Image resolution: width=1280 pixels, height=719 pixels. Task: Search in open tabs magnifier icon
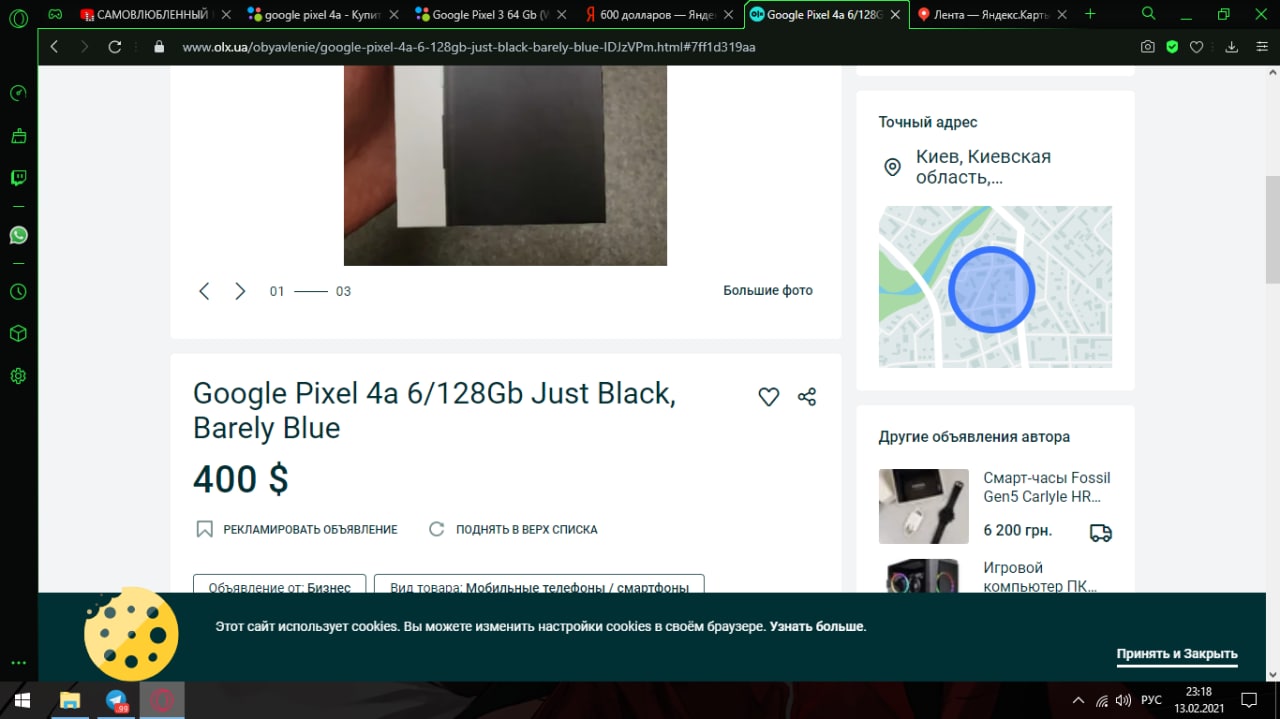tap(1149, 14)
